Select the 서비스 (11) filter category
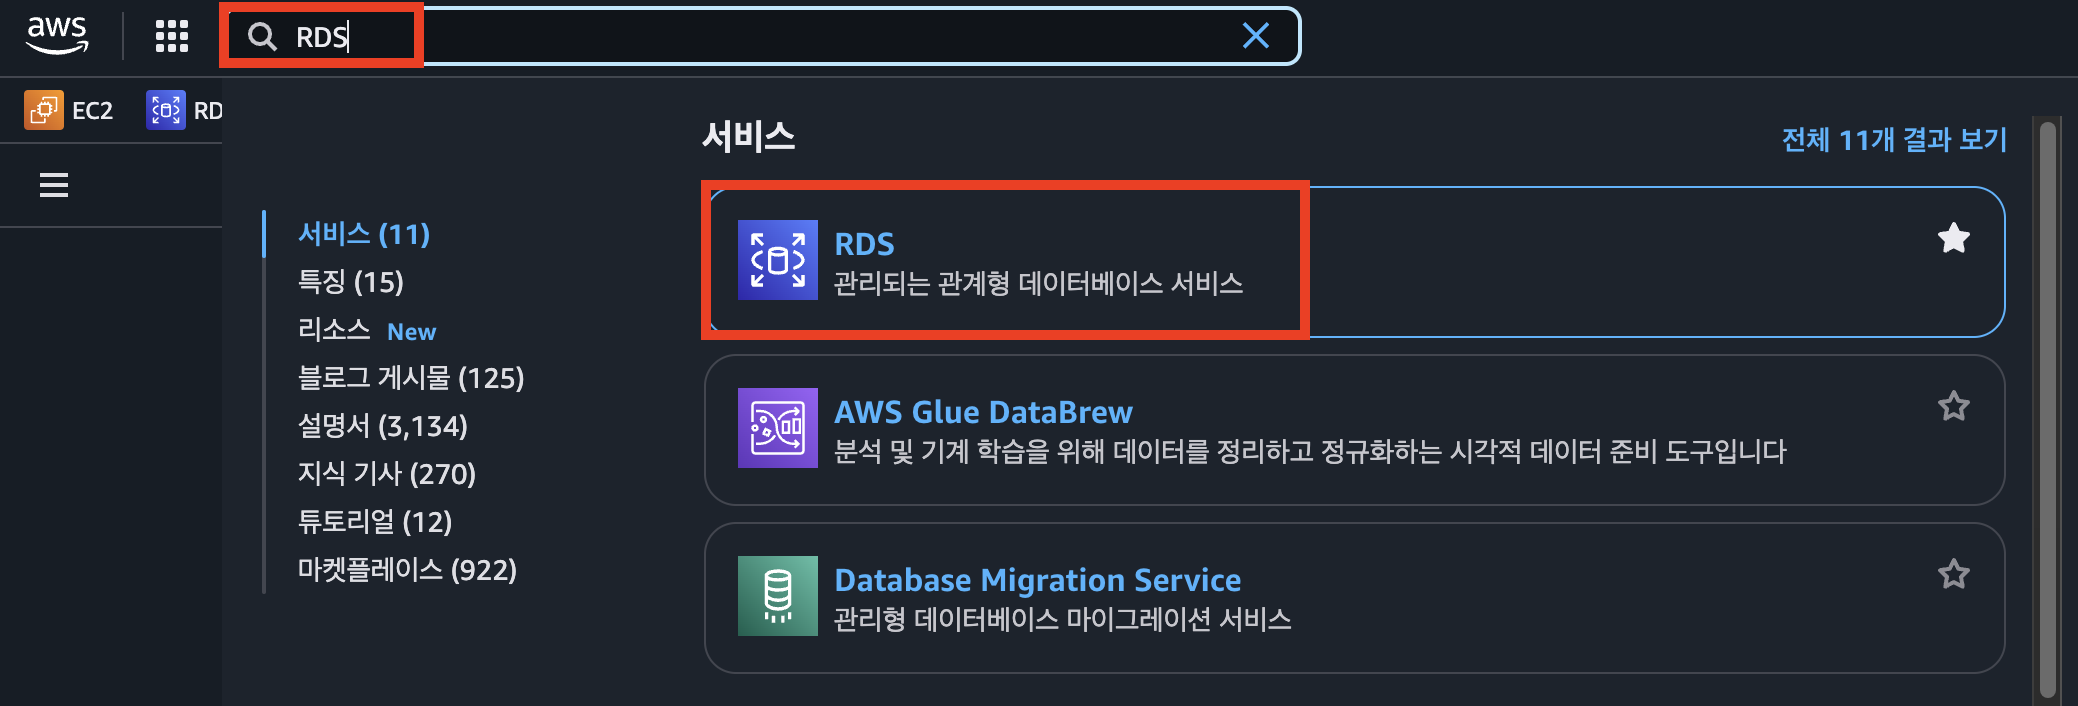2078x706 pixels. point(364,234)
